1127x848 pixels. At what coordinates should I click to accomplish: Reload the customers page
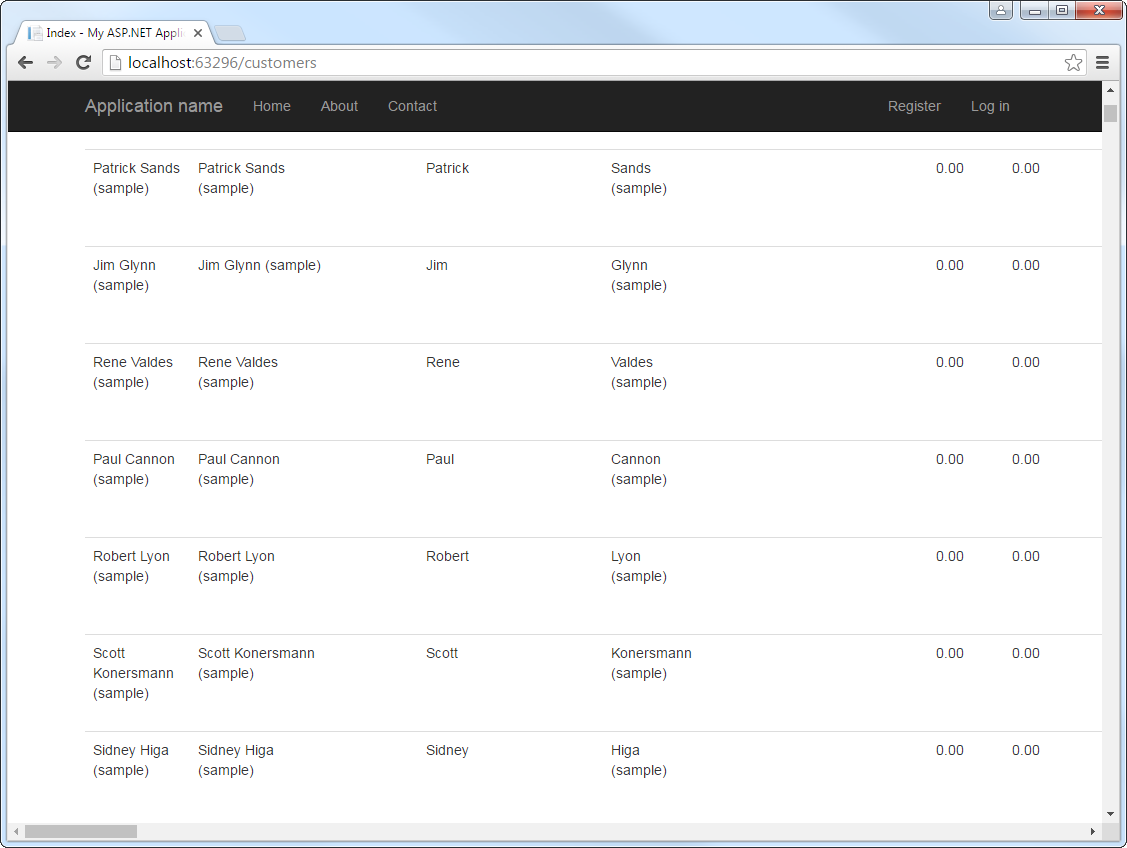point(83,62)
